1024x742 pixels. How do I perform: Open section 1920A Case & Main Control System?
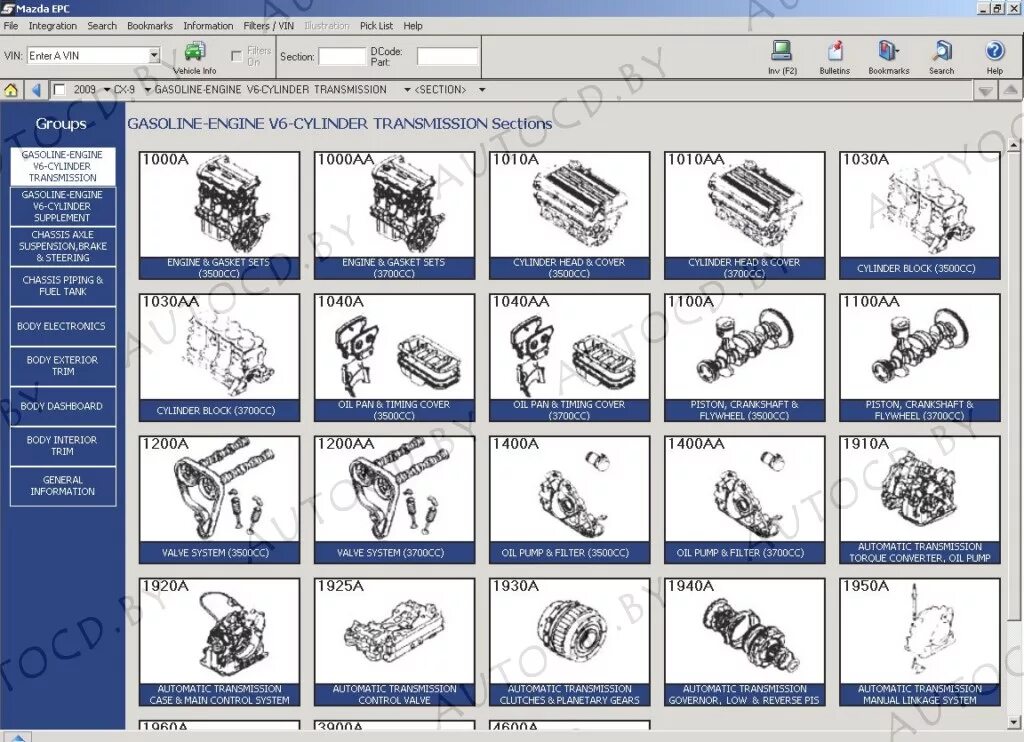(219, 642)
